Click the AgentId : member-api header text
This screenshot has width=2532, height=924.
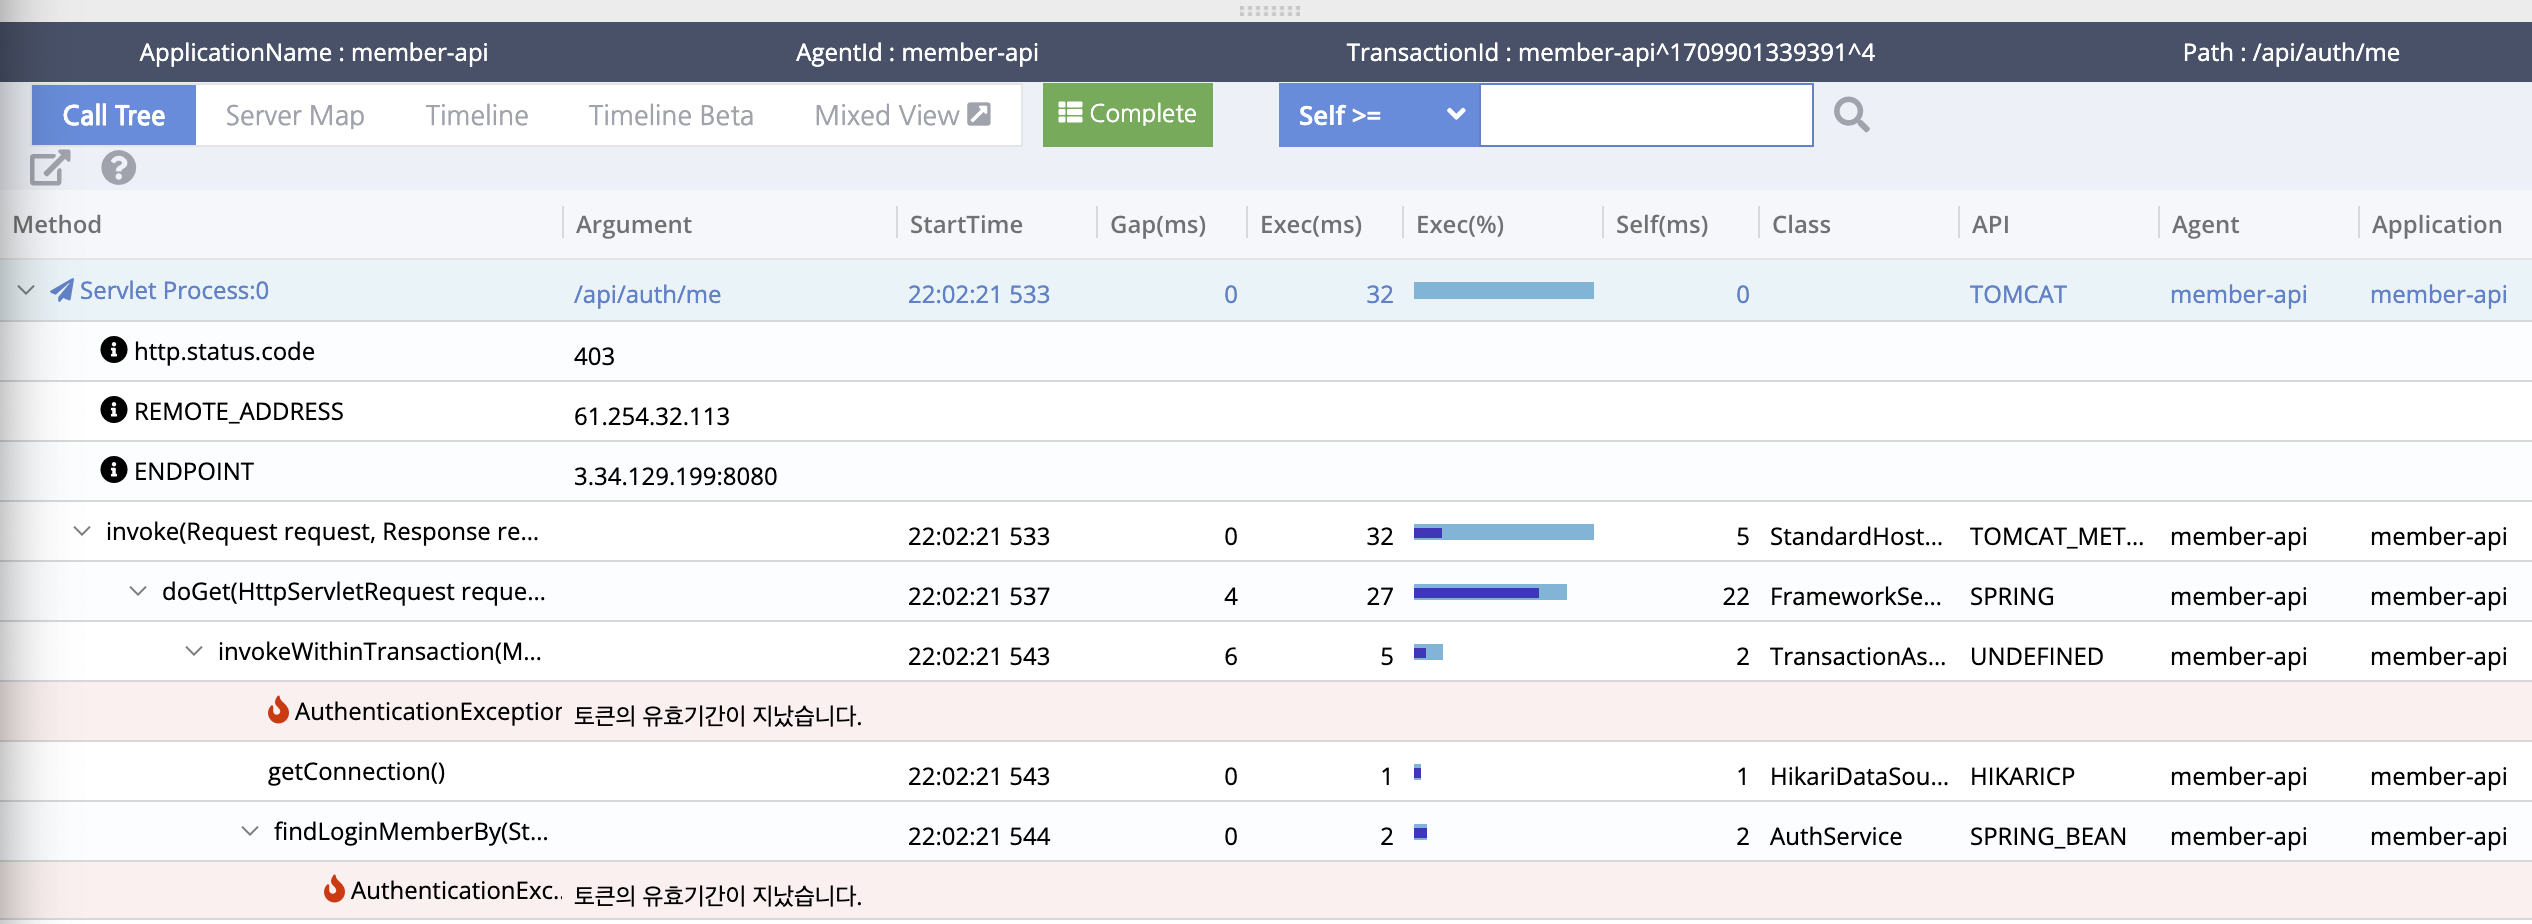point(917,52)
